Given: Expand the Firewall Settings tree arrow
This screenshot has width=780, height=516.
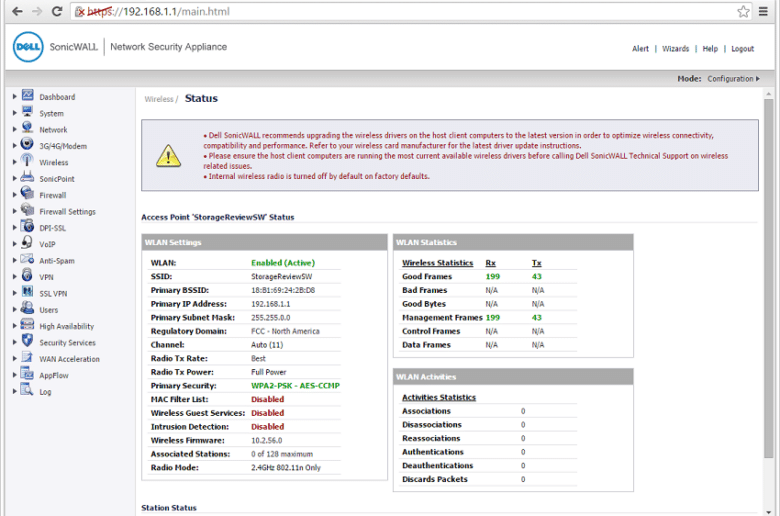Looking at the screenshot, I should (14, 211).
